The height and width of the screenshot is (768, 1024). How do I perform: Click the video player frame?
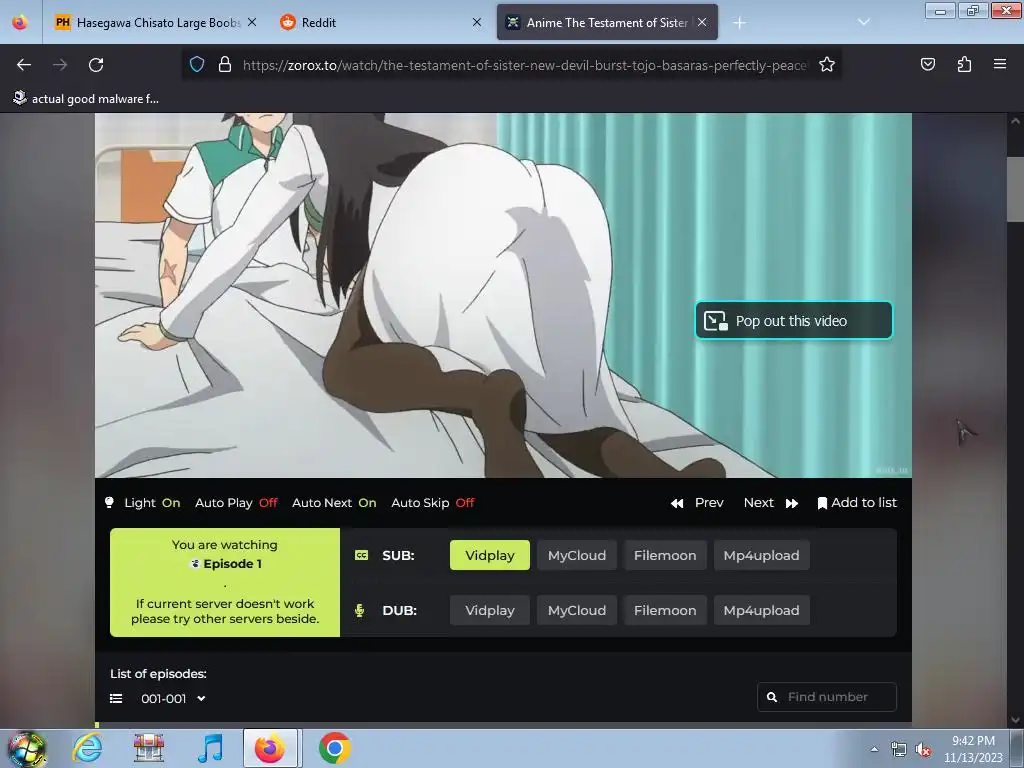coord(503,295)
